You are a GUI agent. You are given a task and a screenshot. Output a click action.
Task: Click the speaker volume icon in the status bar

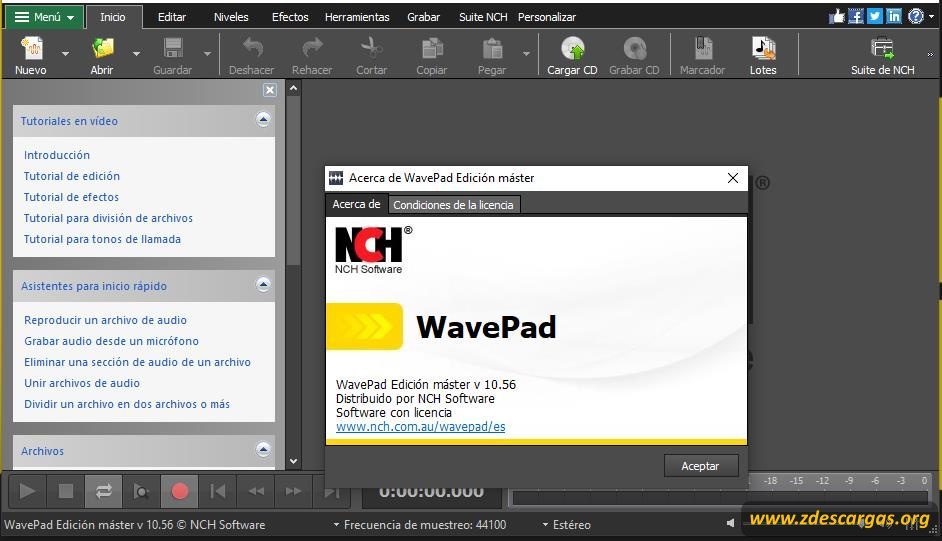pos(730,523)
